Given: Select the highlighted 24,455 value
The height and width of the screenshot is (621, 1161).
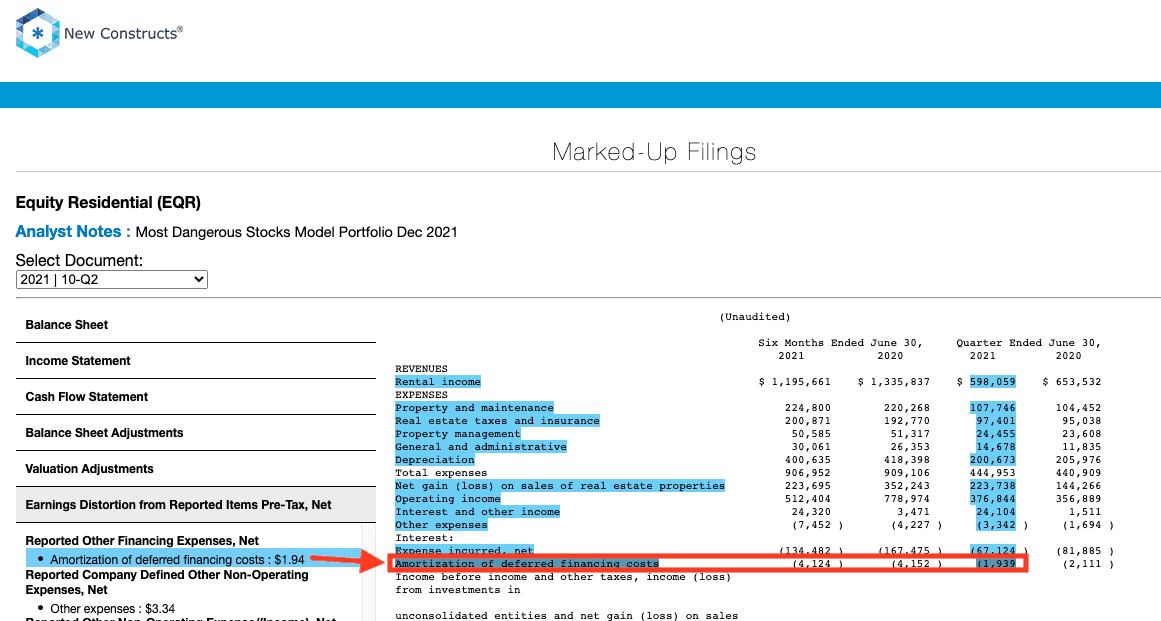Looking at the screenshot, I should click(x=996, y=434).
